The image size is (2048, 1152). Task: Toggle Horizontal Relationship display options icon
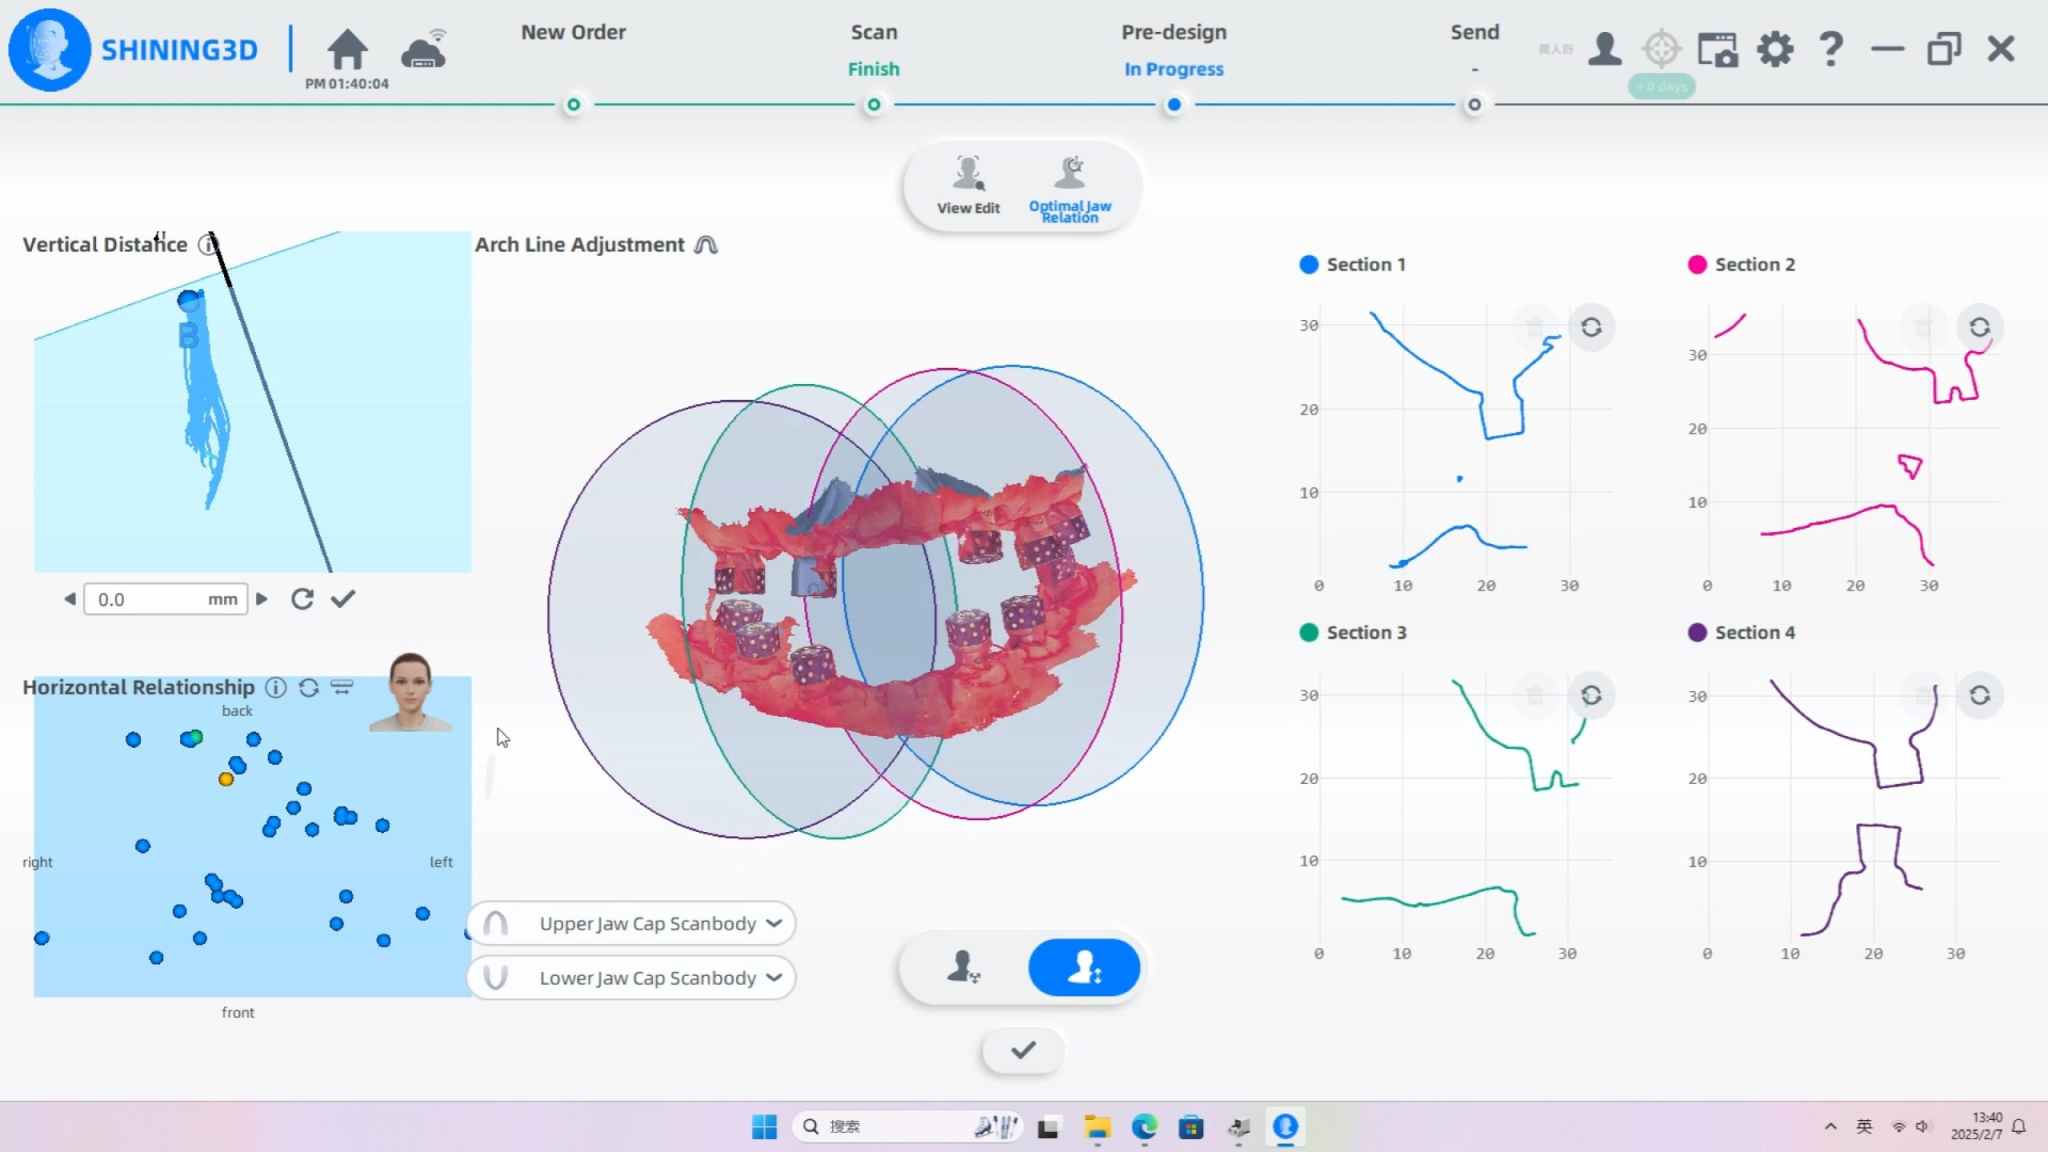coord(342,687)
